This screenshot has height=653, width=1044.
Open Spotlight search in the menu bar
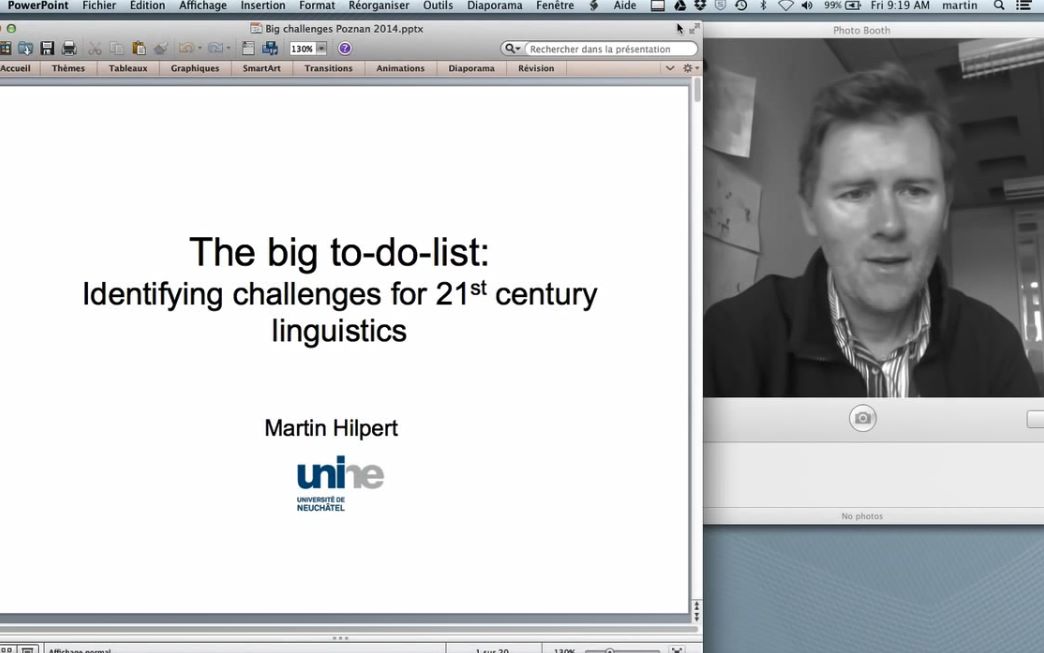[999, 5]
